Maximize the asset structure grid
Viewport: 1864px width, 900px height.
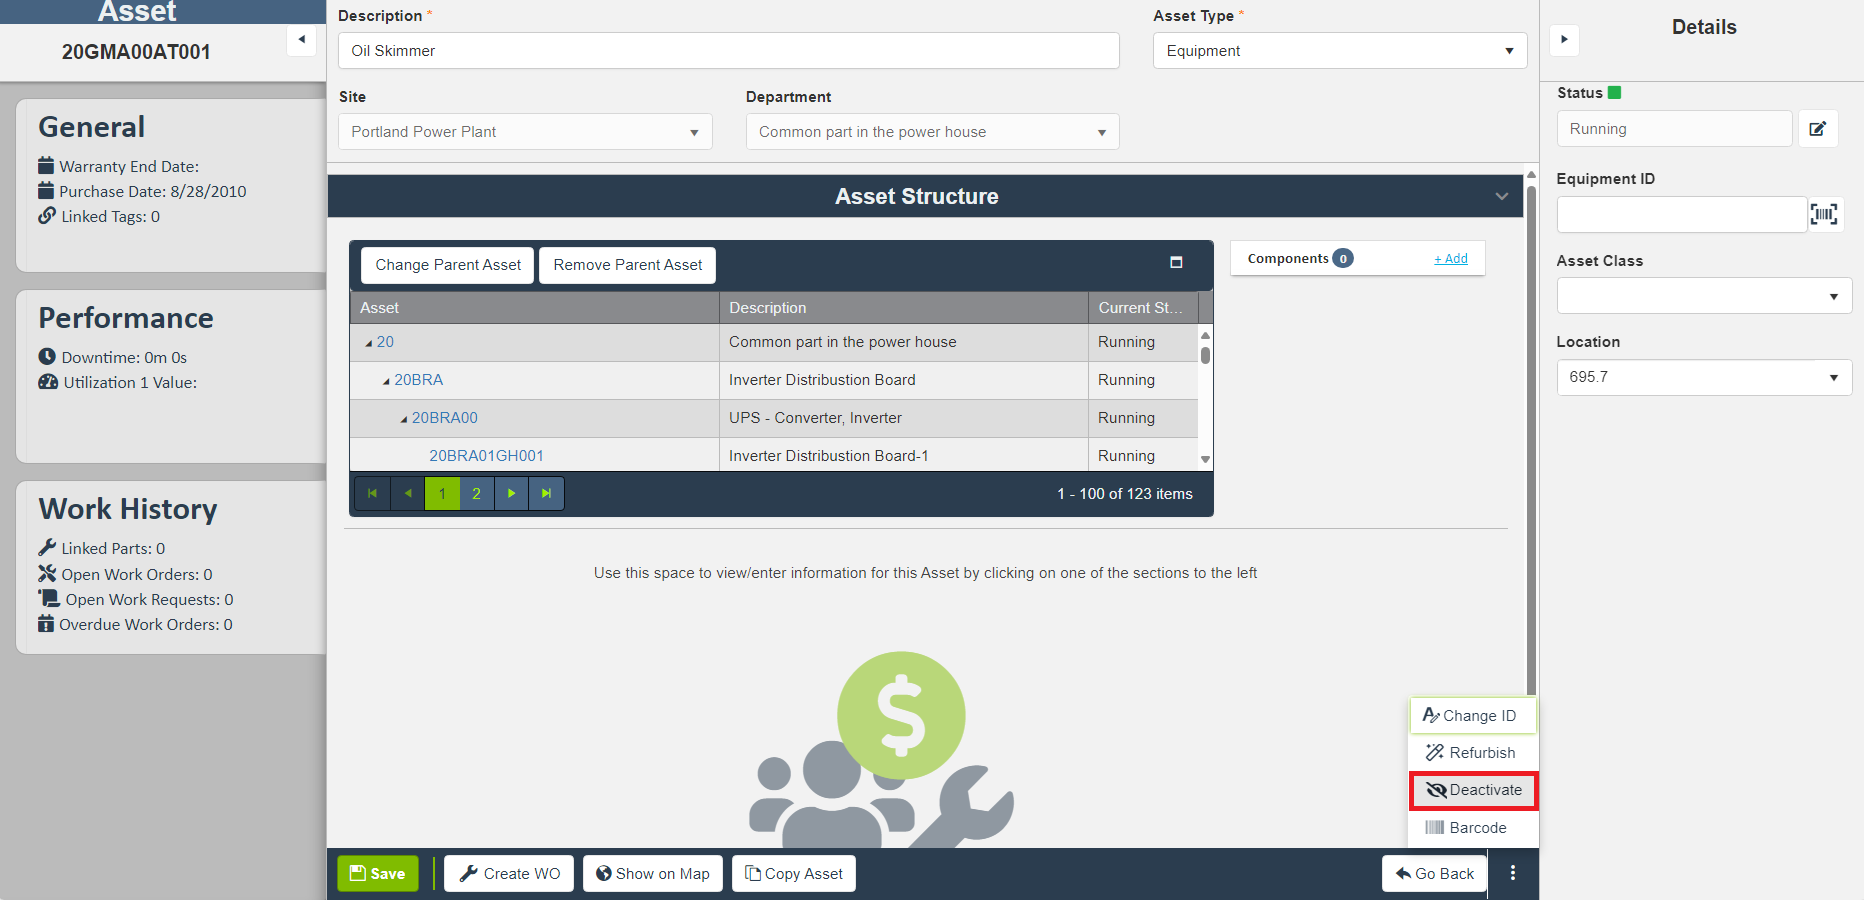[x=1176, y=262]
